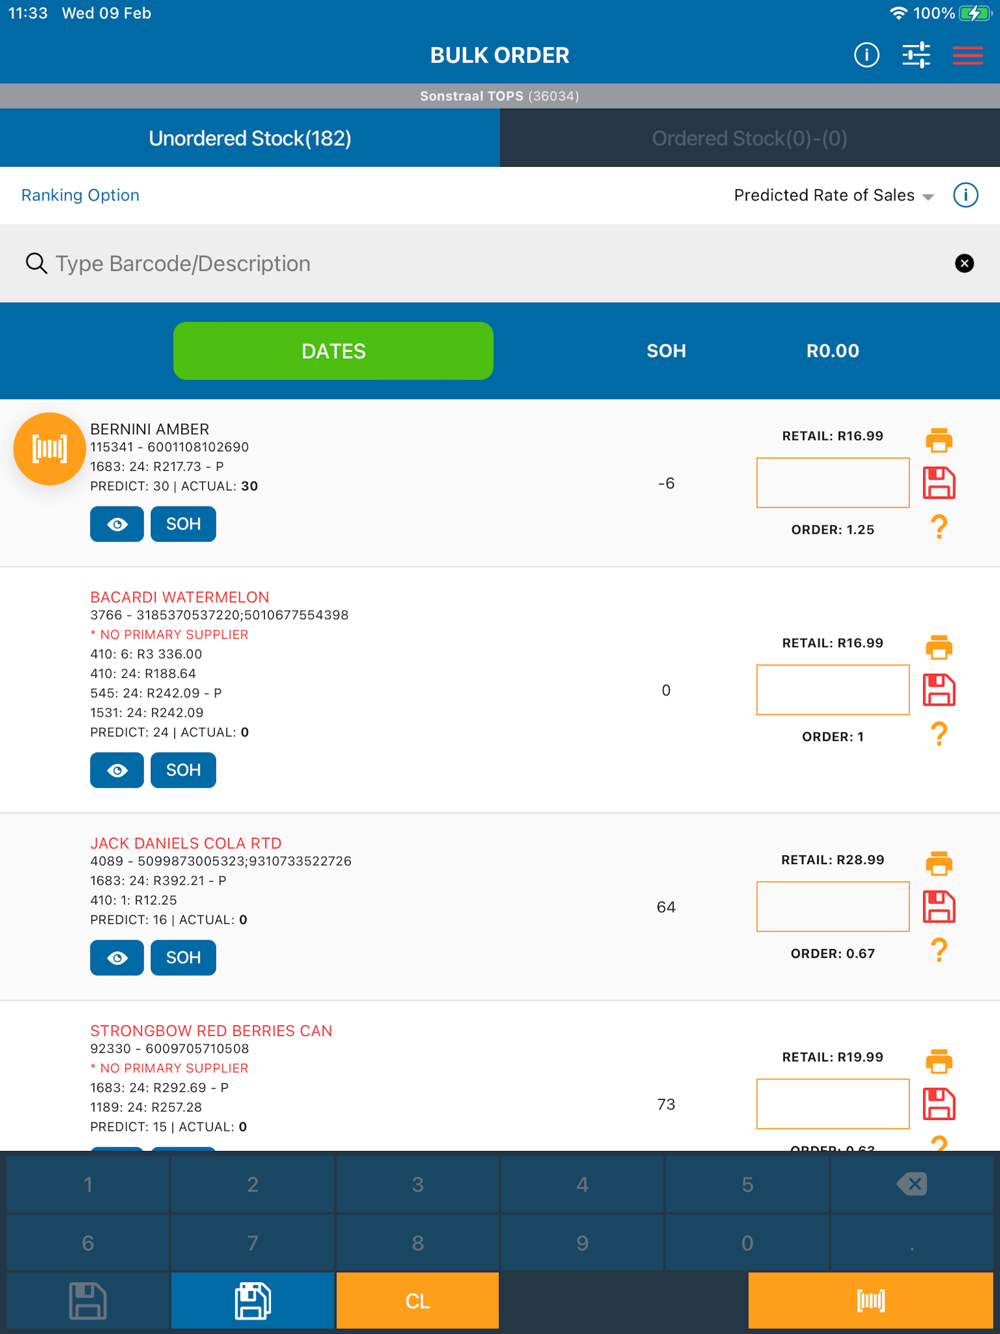Viewport: 1000px width, 1334px height.
Task: Print label for Strongbow Red Berries Can
Action: pos(939,1061)
